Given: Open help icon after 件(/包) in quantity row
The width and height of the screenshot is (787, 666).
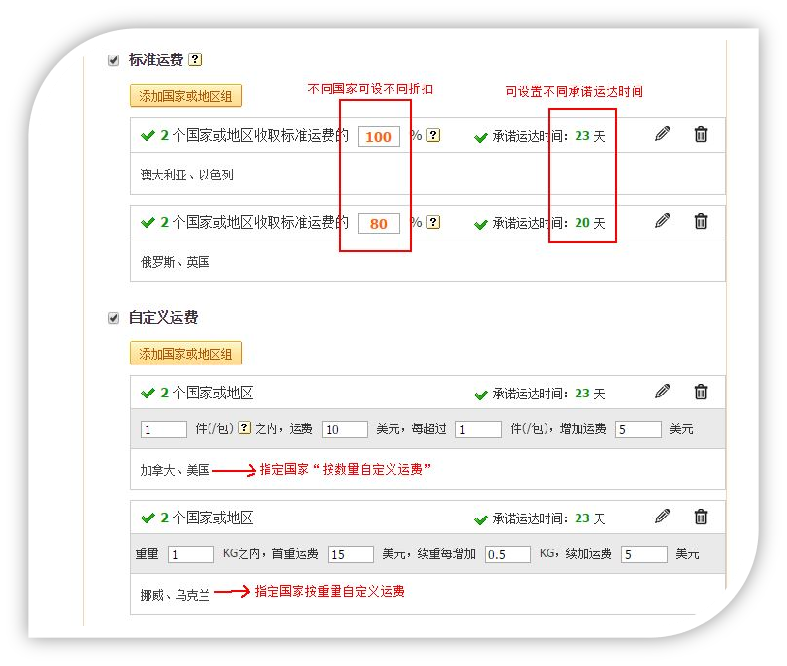Looking at the screenshot, I should point(244,428).
